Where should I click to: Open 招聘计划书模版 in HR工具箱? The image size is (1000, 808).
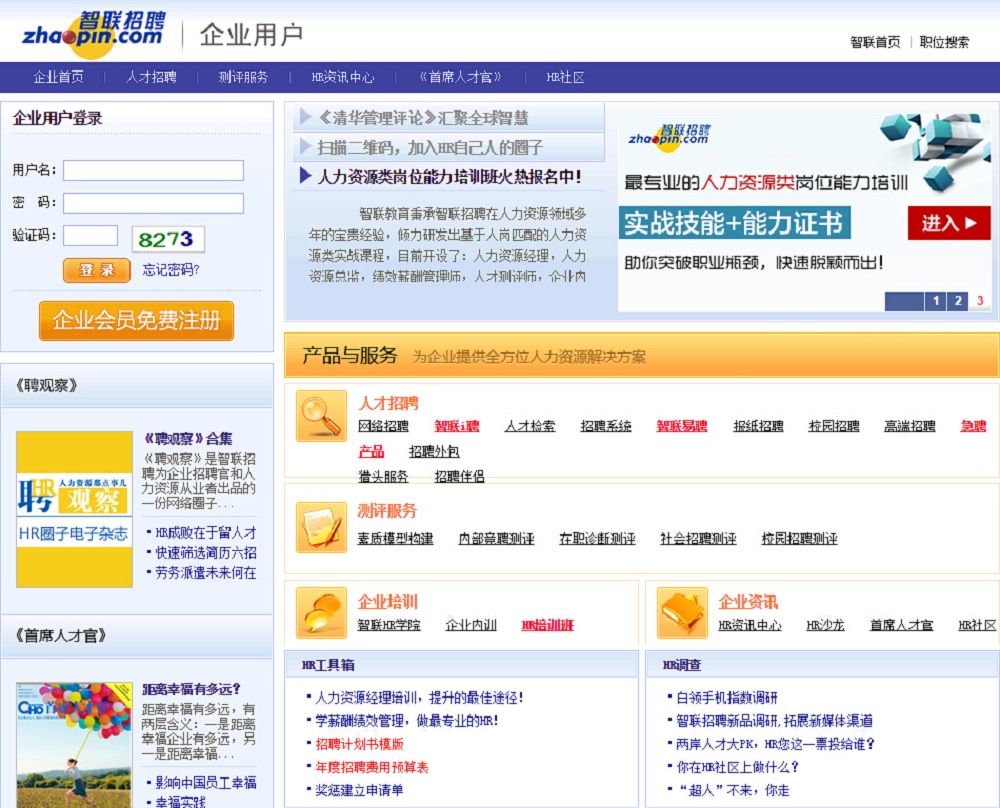(x=360, y=744)
